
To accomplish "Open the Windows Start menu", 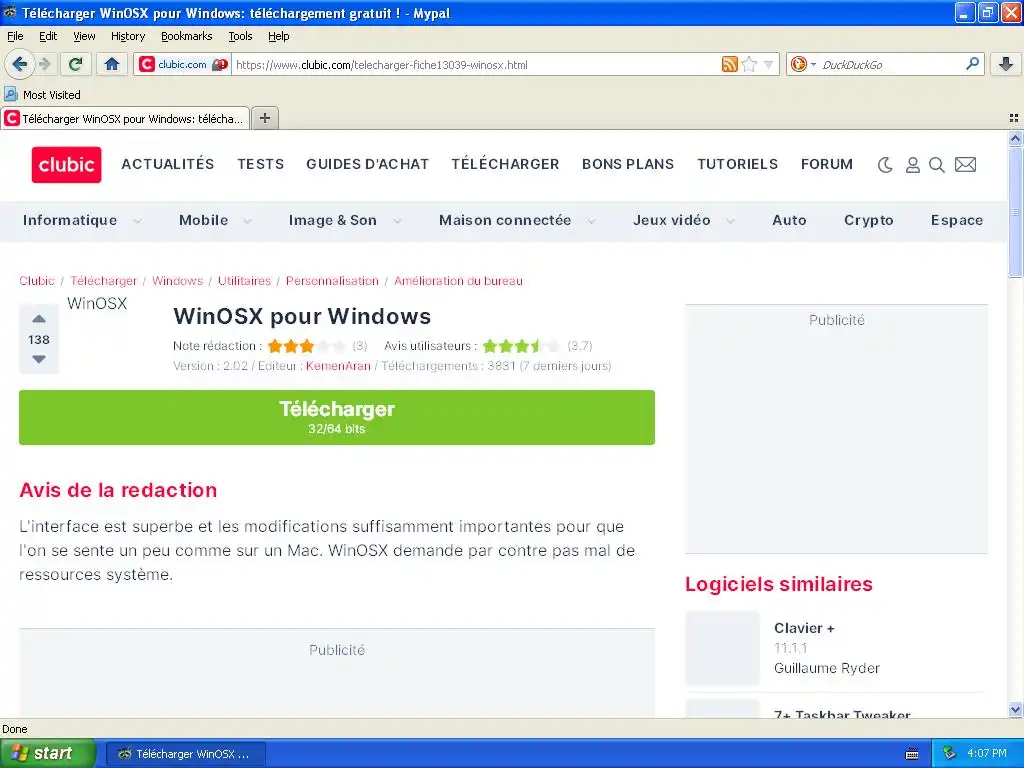I will click(47, 753).
